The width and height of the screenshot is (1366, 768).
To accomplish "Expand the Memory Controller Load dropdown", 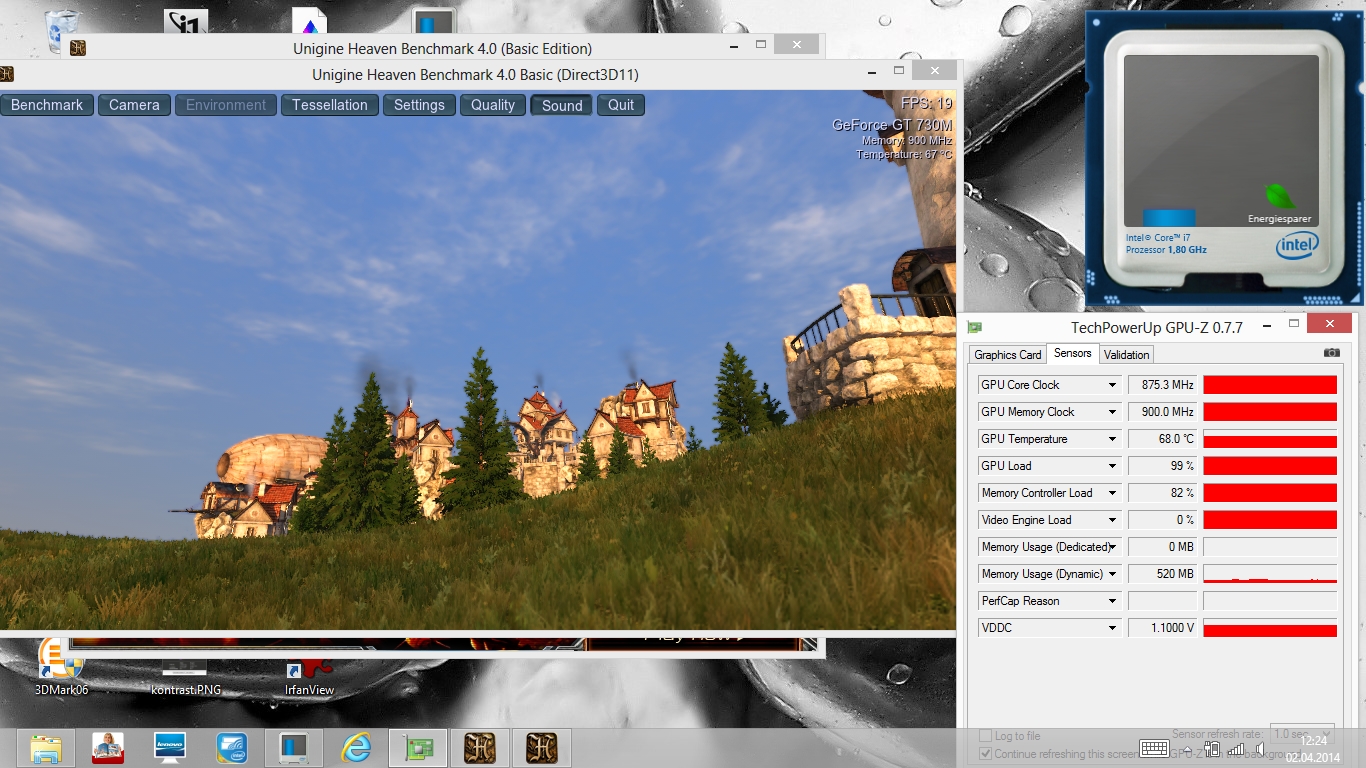I will (1112, 493).
